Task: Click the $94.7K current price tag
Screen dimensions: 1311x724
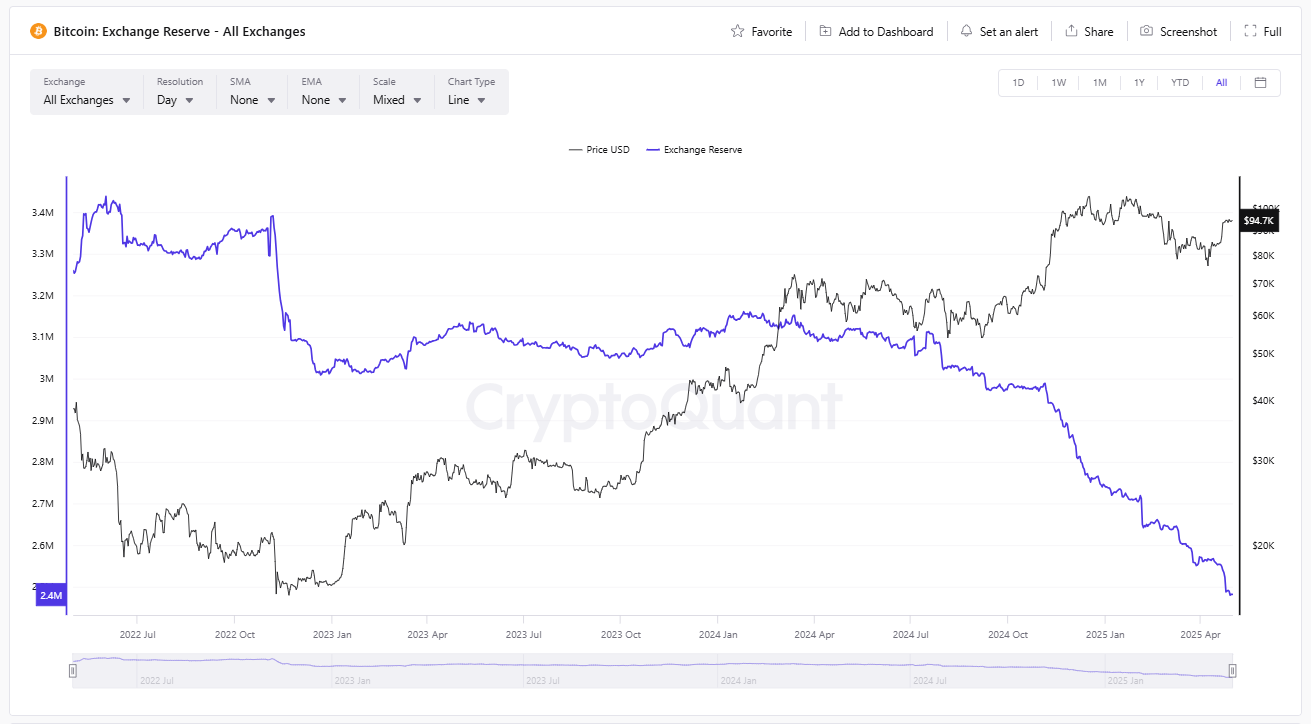Action: tap(1258, 220)
